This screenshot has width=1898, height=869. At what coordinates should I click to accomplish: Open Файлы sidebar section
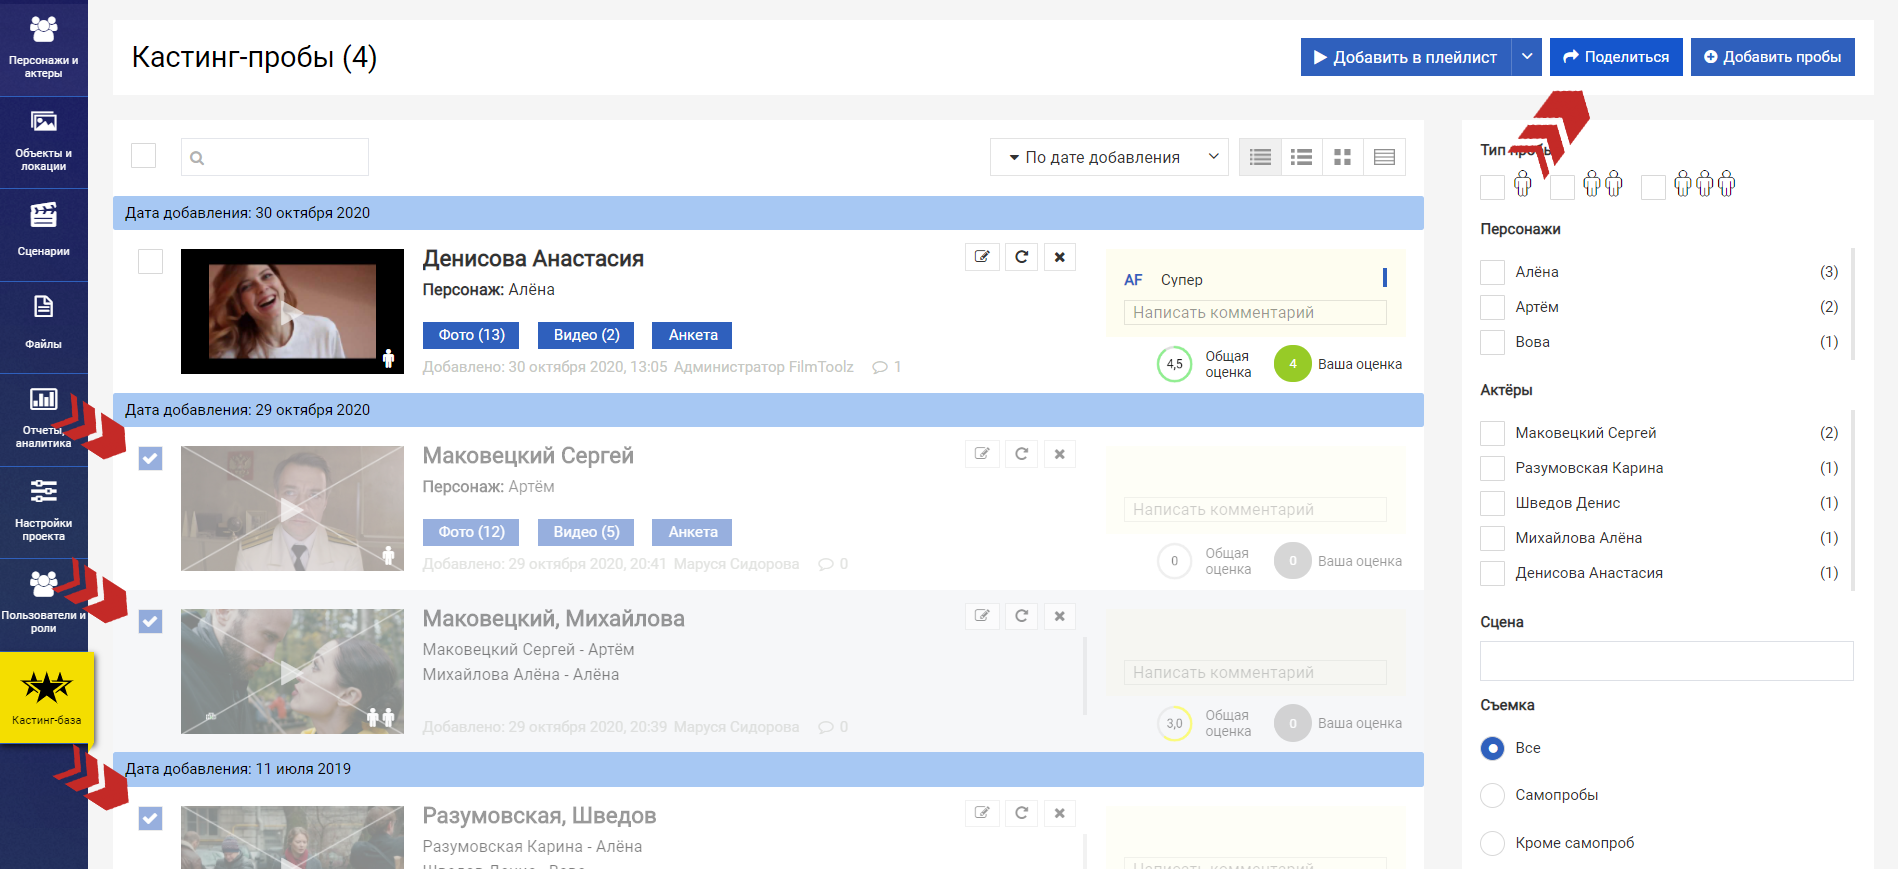[44, 327]
